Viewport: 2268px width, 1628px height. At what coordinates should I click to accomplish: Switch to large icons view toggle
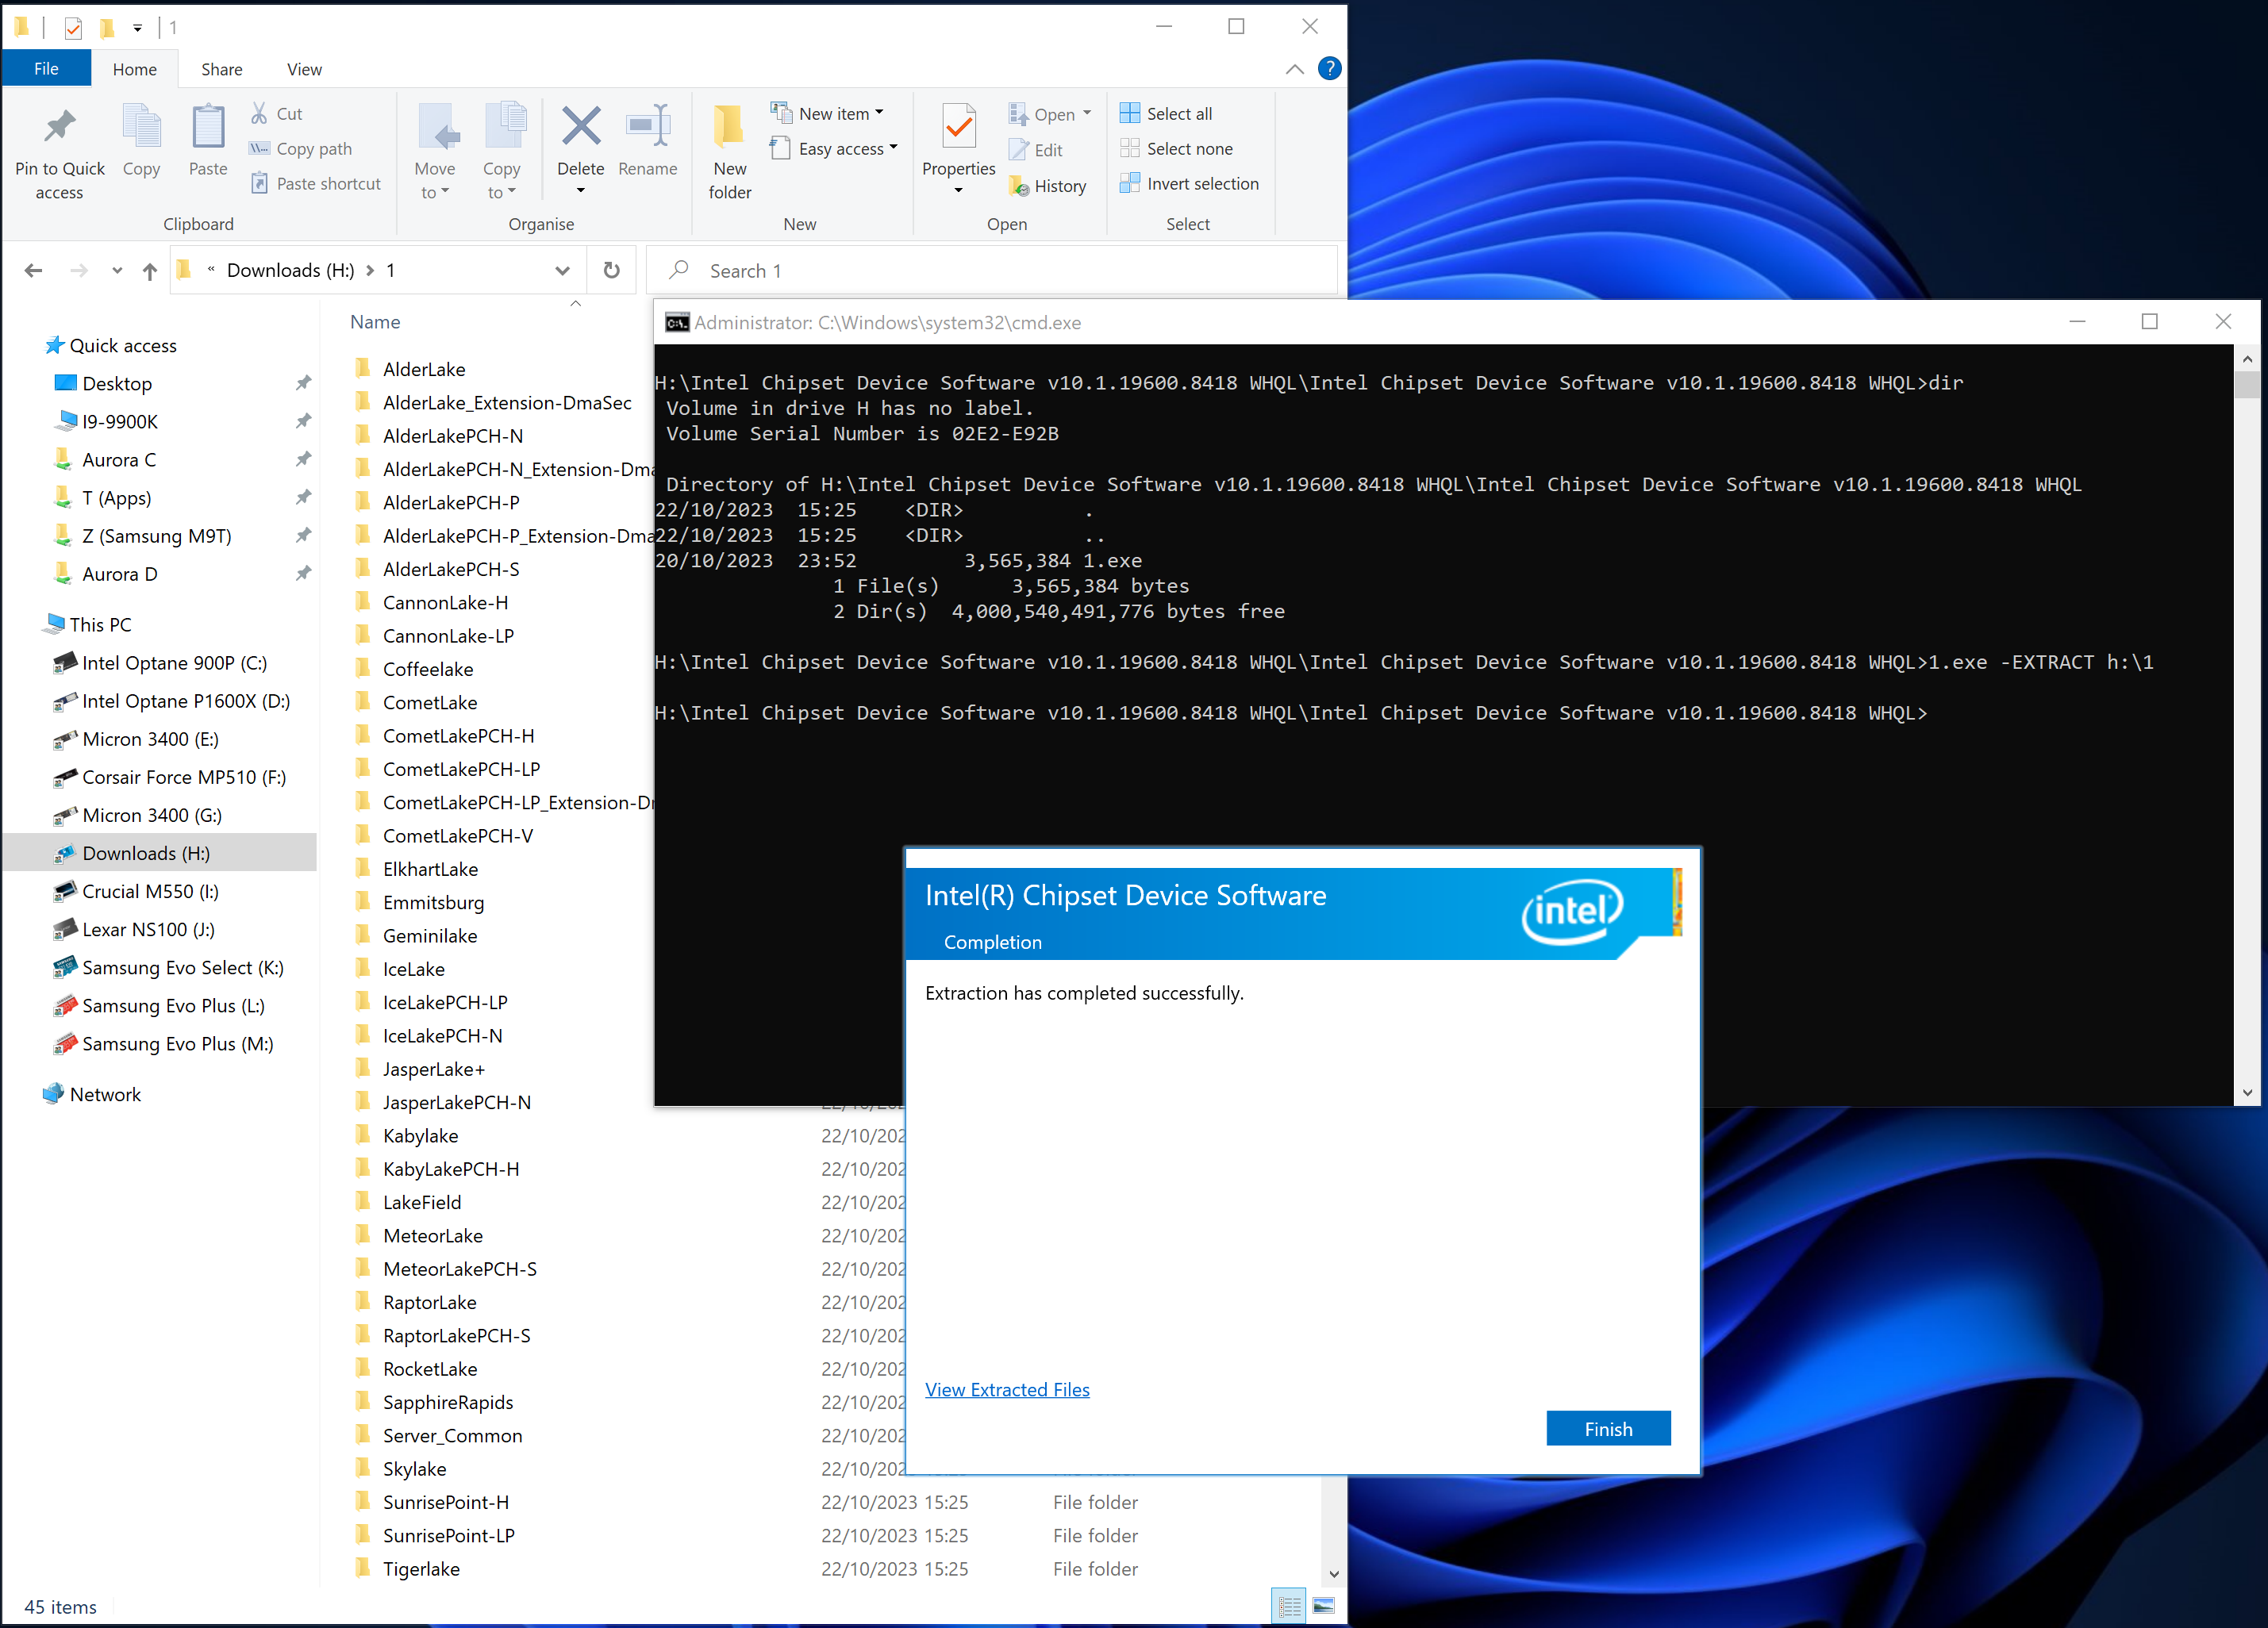pyautogui.click(x=1323, y=1606)
